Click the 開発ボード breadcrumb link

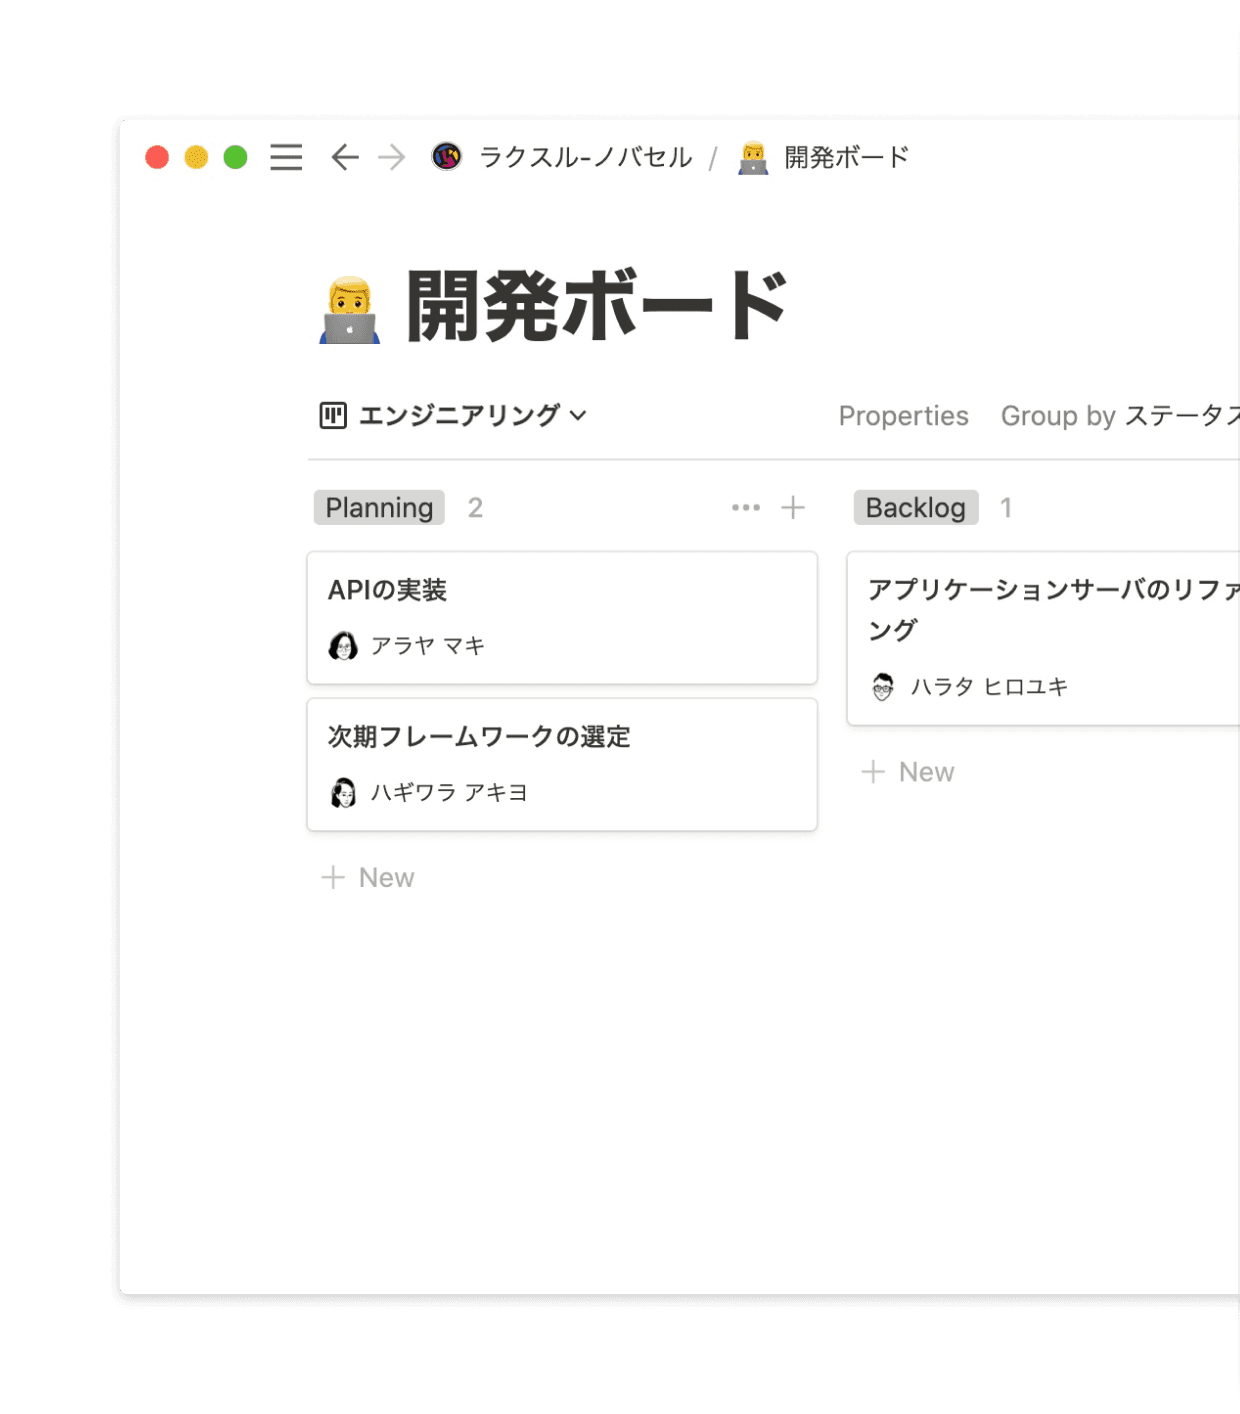click(846, 157)
